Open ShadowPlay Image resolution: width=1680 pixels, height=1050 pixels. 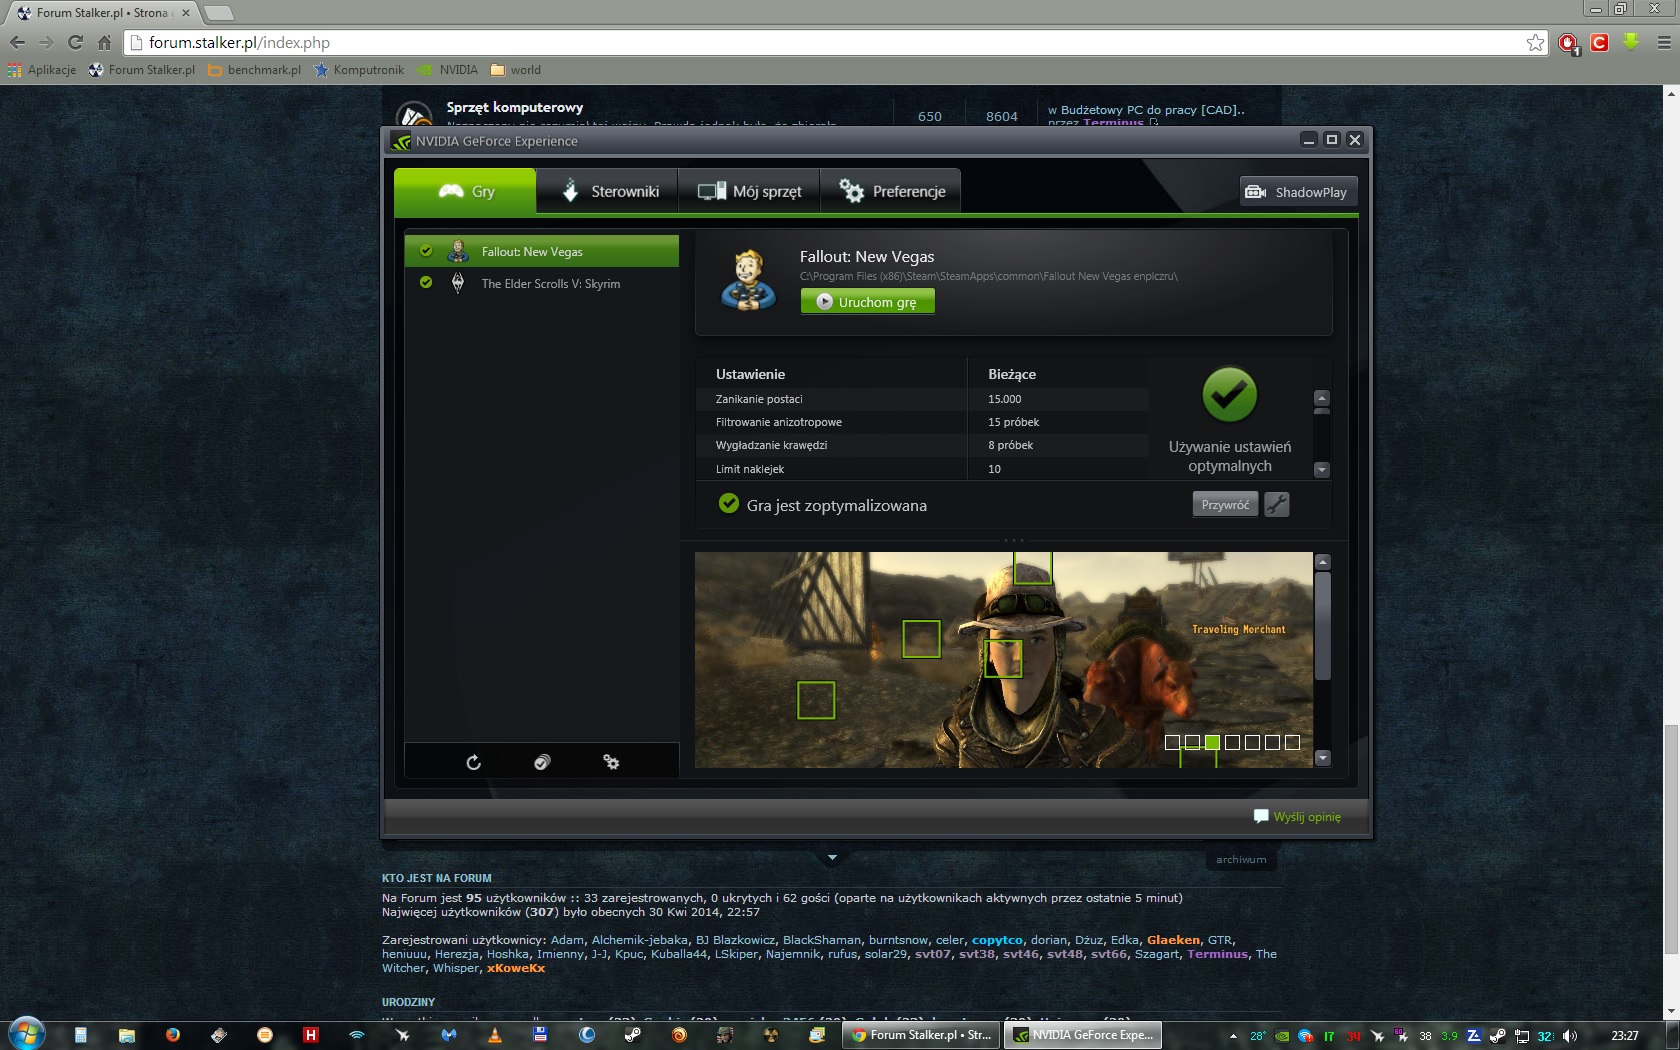(1298, 192)
